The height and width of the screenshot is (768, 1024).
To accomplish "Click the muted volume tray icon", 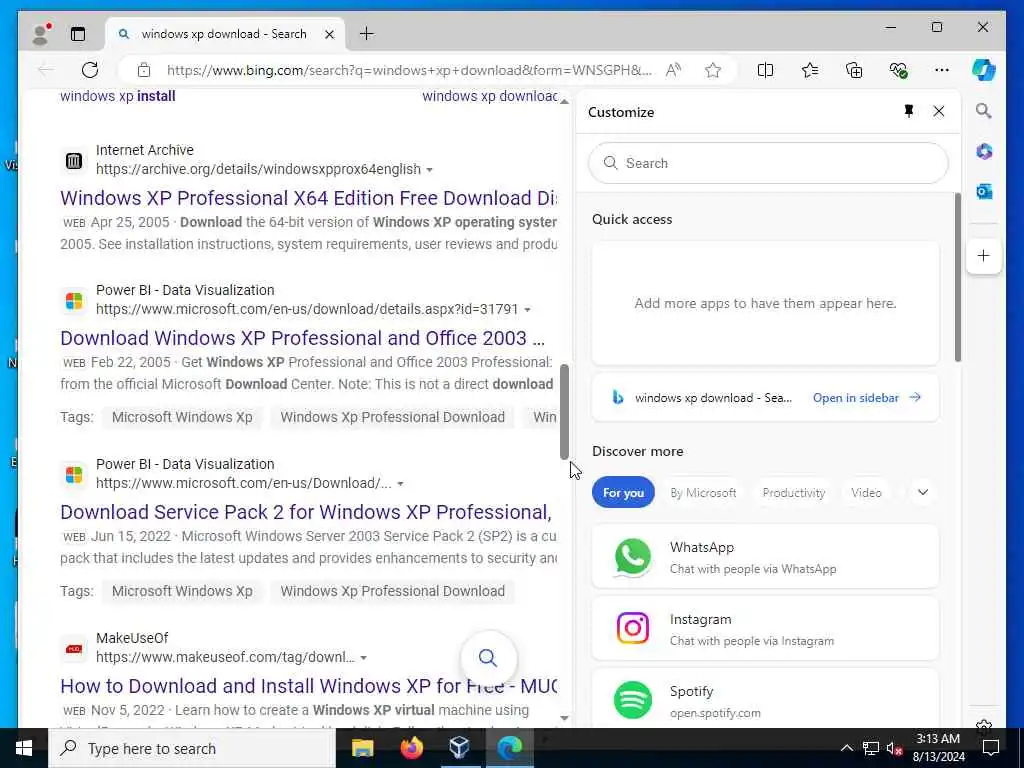I will coord(894,748).
